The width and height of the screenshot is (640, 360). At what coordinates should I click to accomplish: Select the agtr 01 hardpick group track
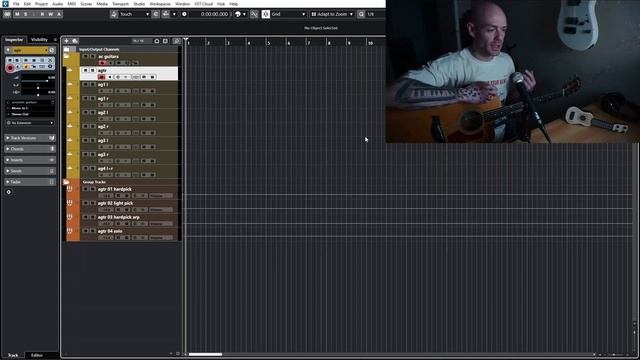[129, 192]
